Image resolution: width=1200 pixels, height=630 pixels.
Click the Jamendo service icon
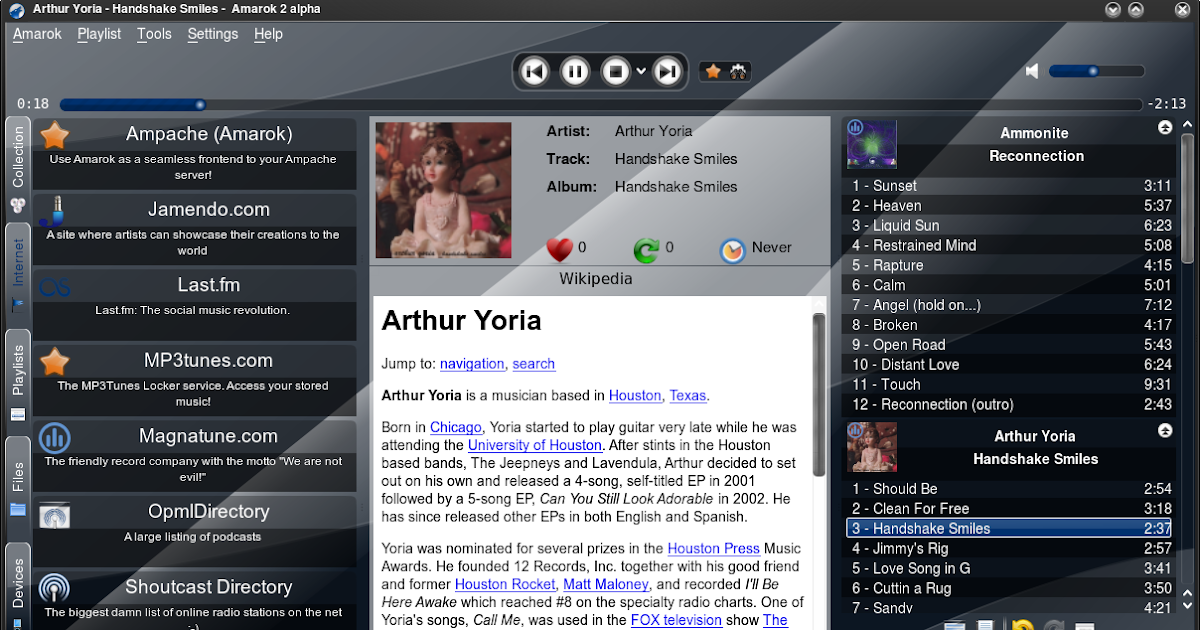pos(54,210)
